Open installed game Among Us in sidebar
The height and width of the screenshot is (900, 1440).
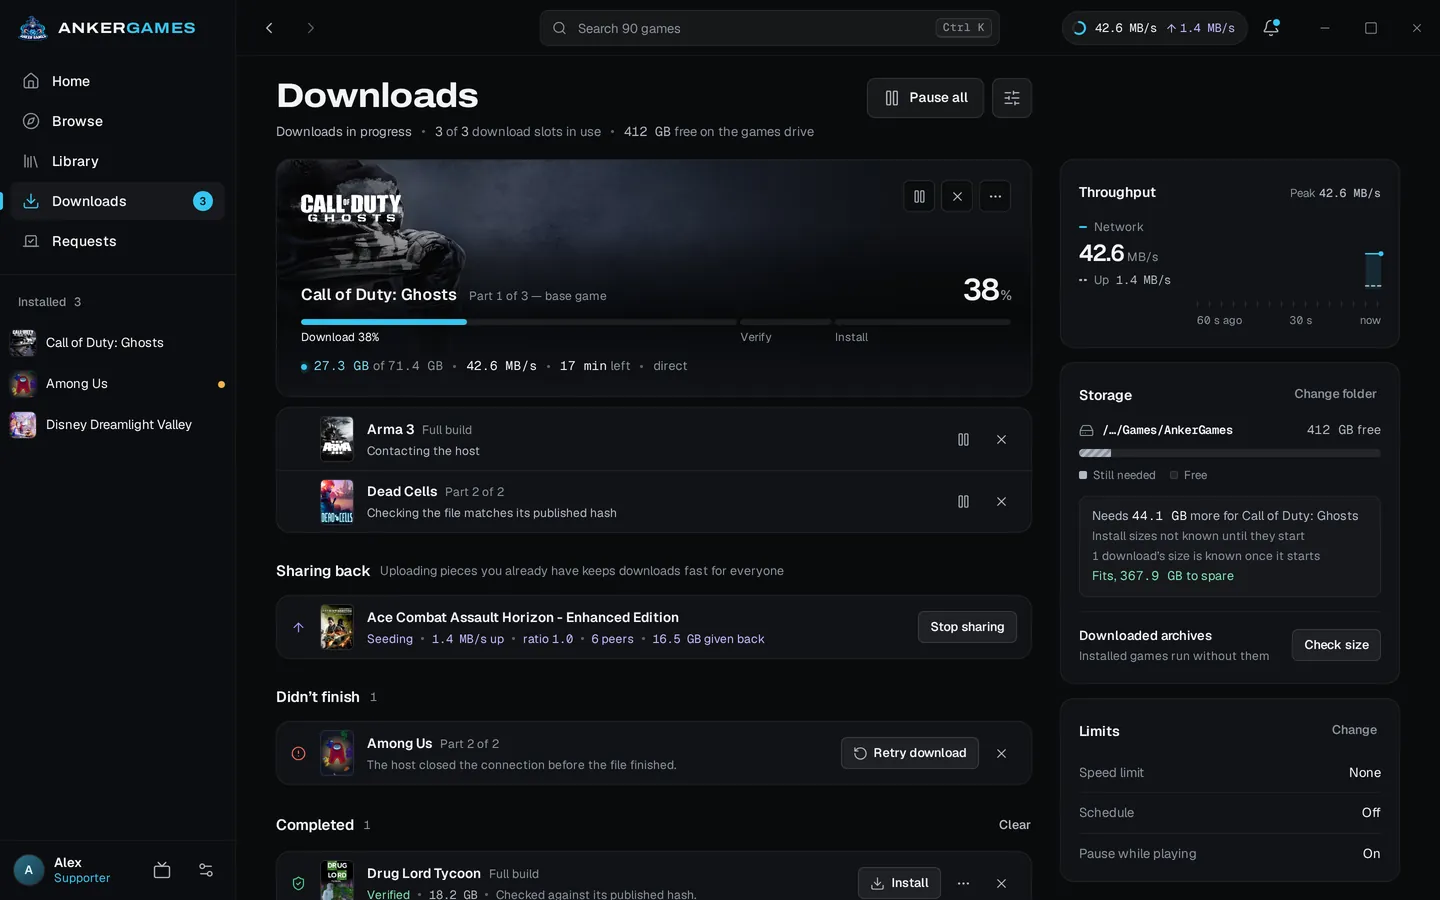click(118, 384)
